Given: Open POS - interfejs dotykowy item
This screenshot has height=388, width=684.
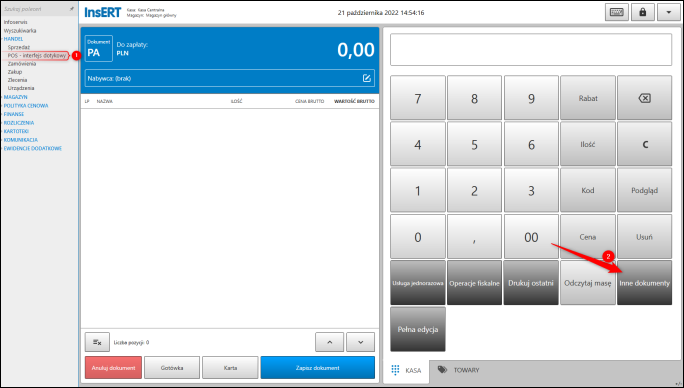Looking at the screenshot, I should pyautogui.click(x=37, y=55).
